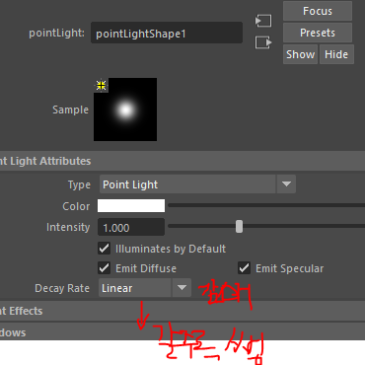The width and height of the screenshot is (365, 365).
Task: Select the Point Light type combo box
Action: (197, 184)
